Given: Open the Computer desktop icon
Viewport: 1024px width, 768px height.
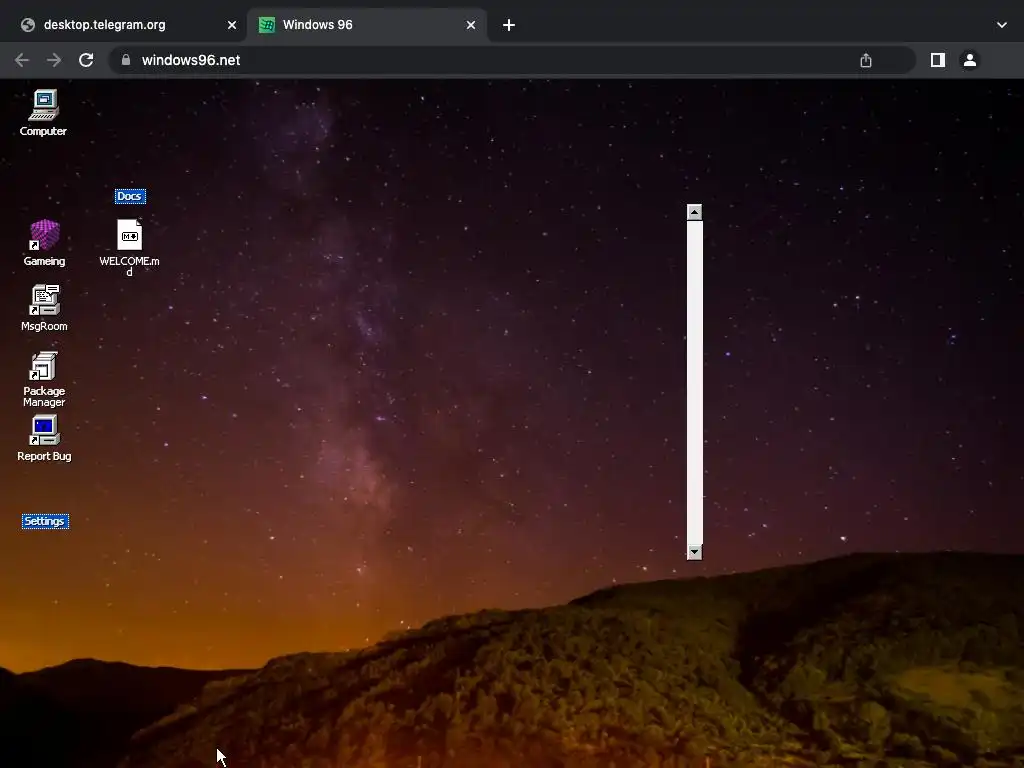Looking at the screenshot, I should point(43,112).
